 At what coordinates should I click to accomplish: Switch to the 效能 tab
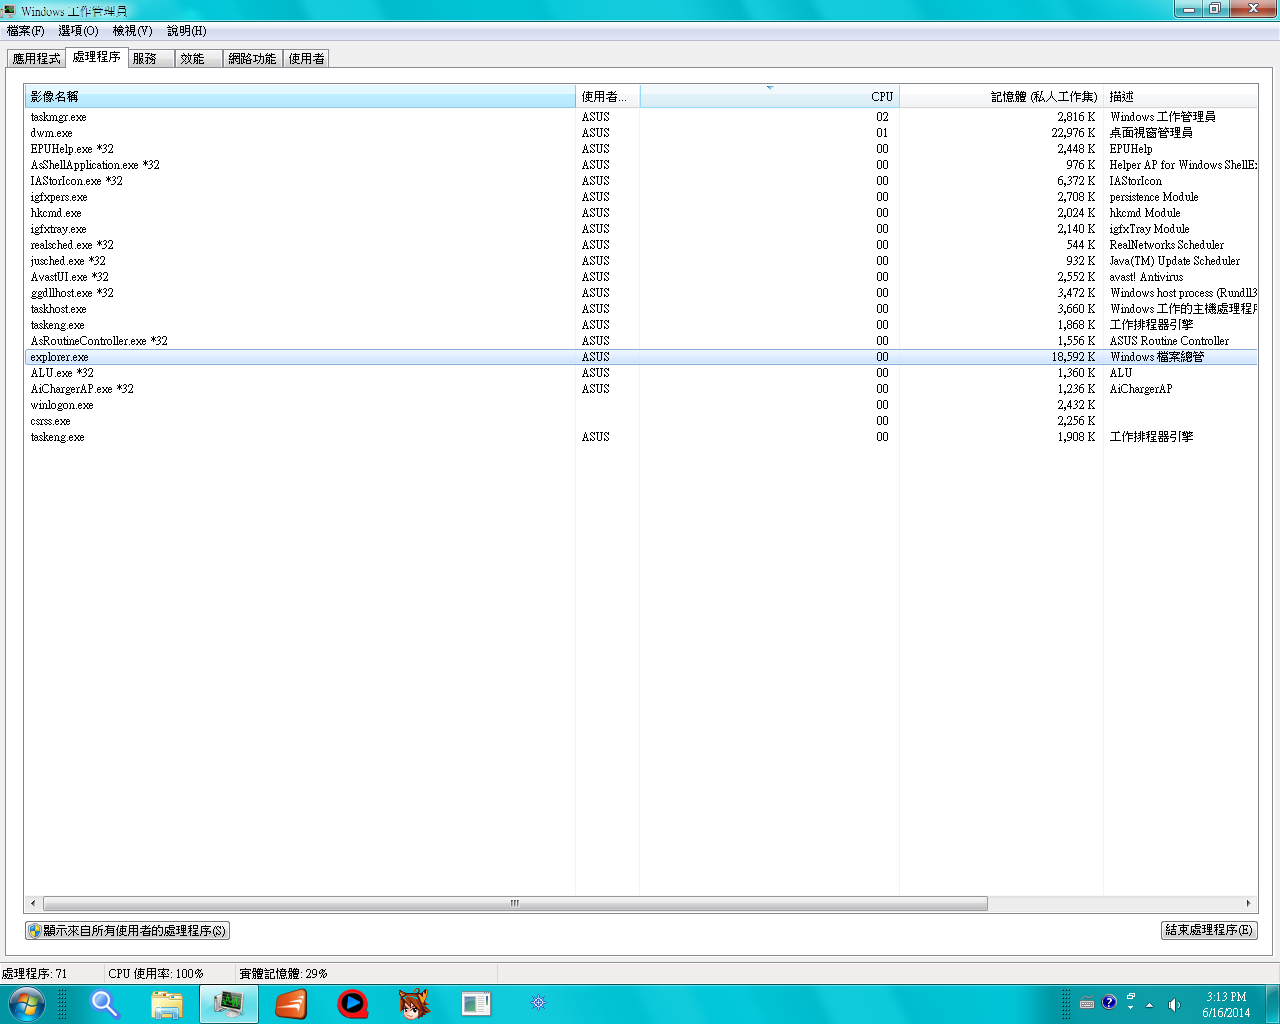pos(198,59)
